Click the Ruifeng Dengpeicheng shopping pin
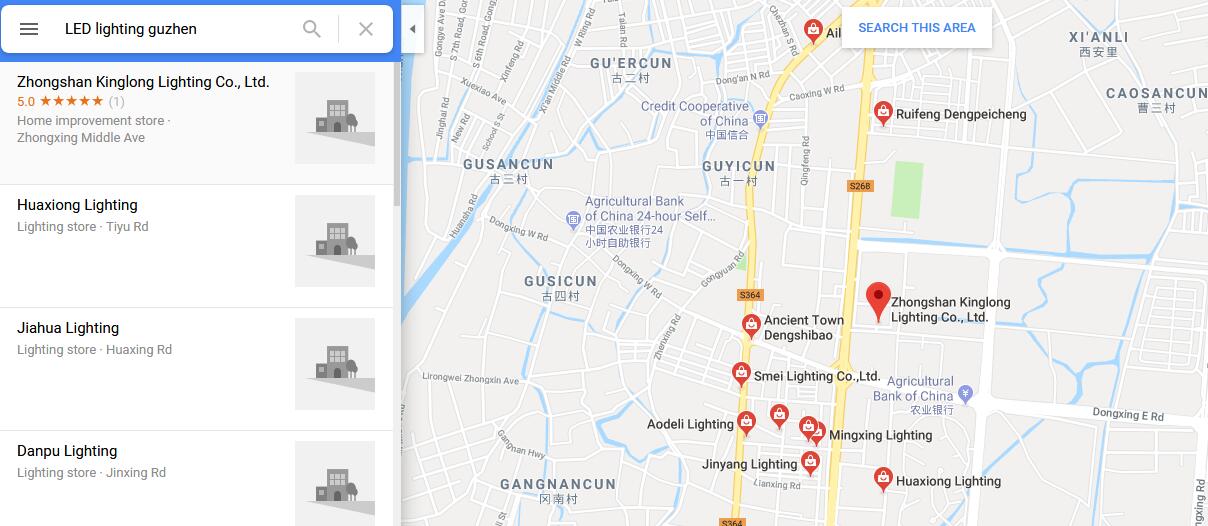 (883, 113)
